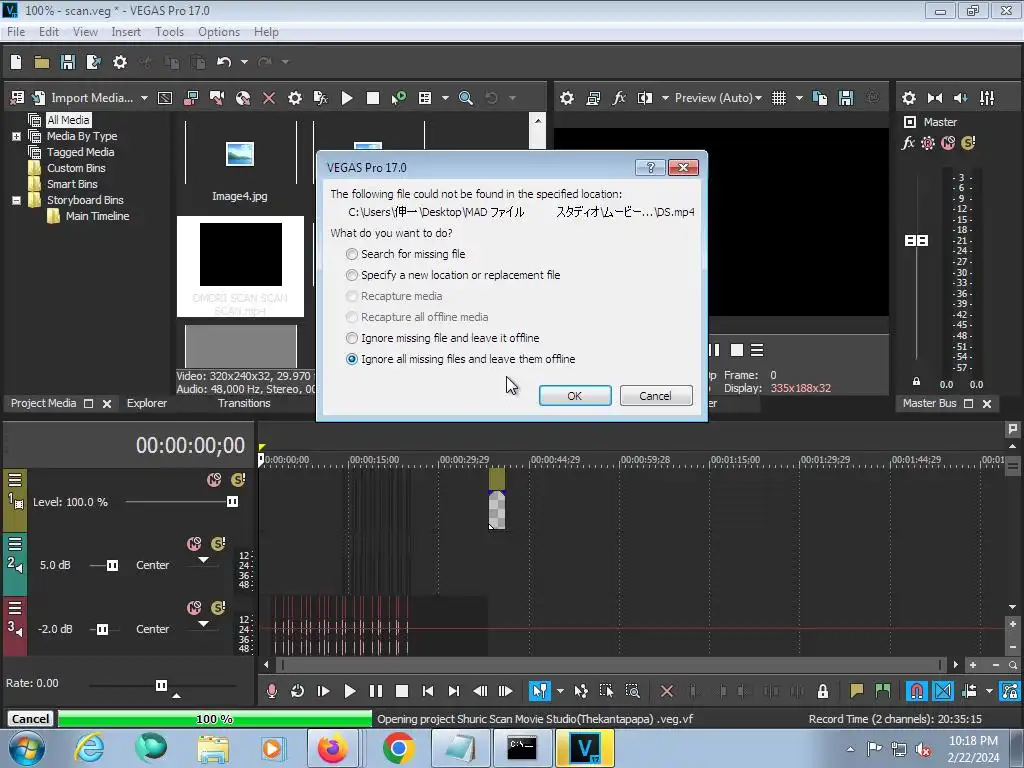Screen dimensions: 1024x768
Task: Open Master FX in Master Bus panel
Action: [x=908, y=143]
